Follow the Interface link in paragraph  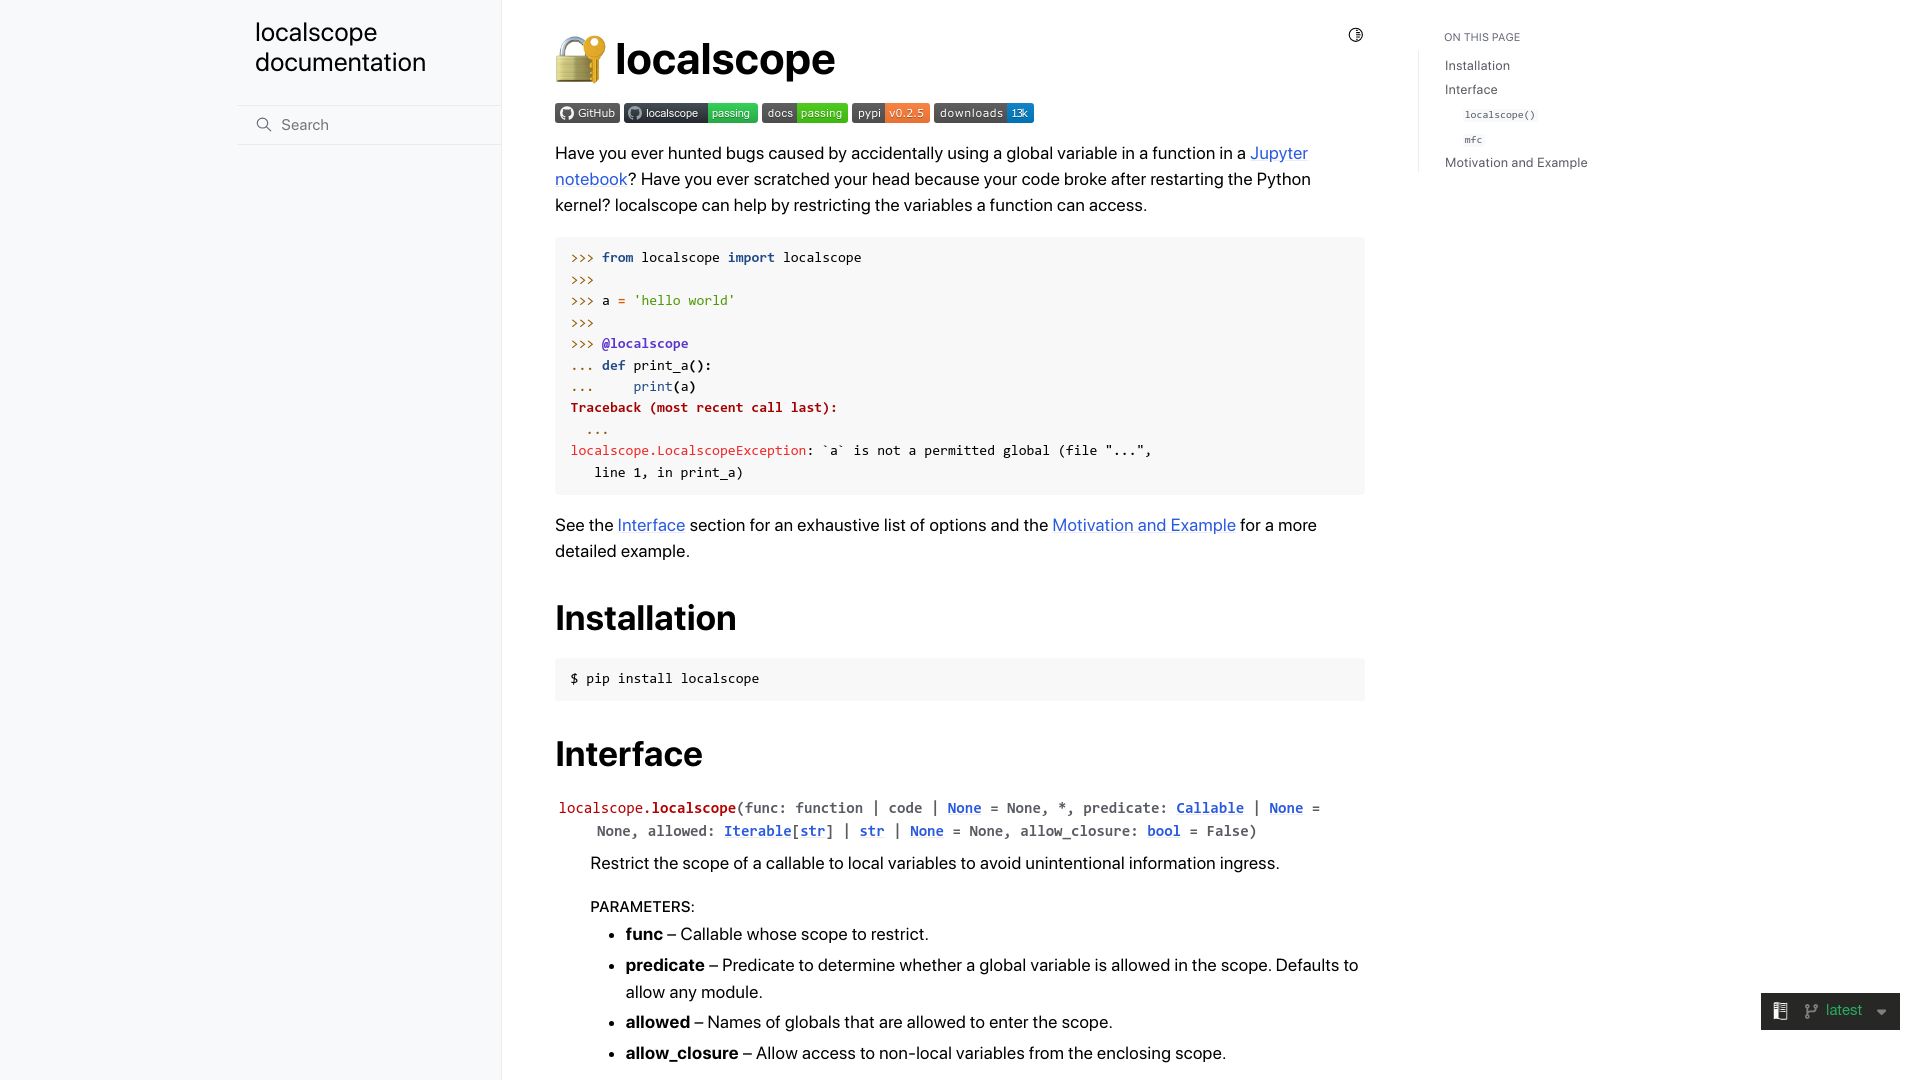coord(651,525)
